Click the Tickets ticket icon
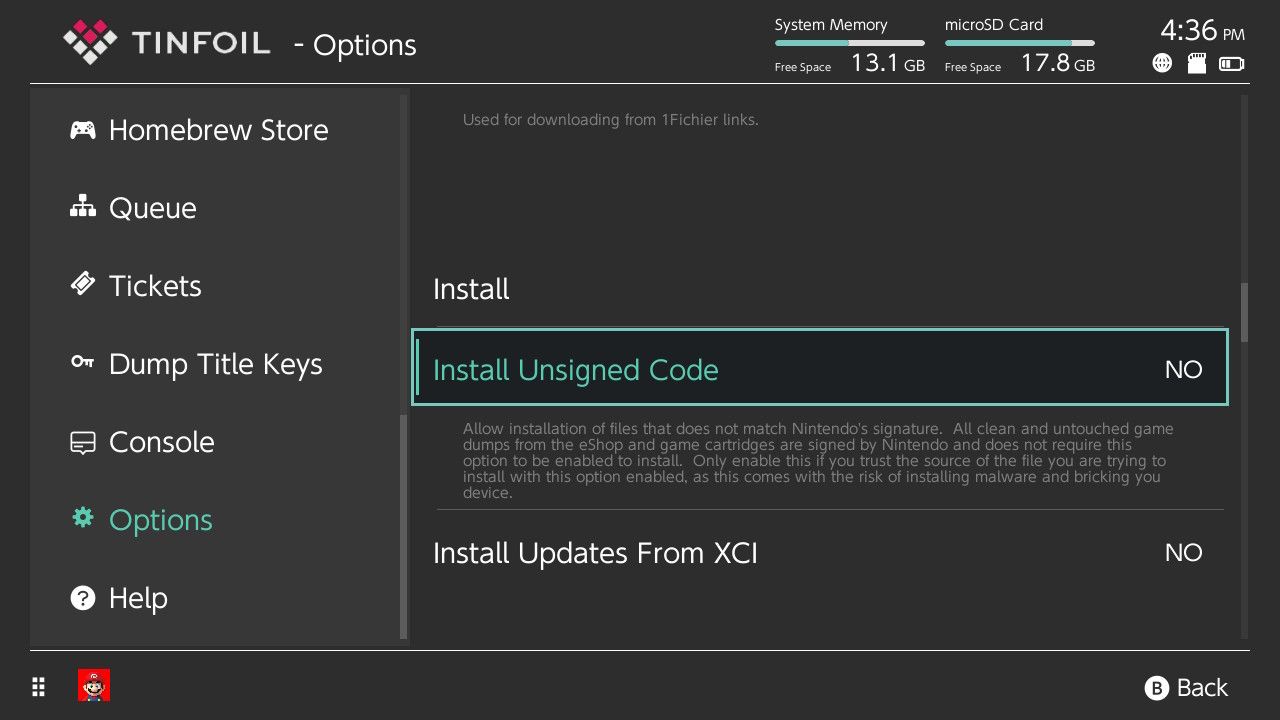This screenshot has height=720, width=1280. 83,285
